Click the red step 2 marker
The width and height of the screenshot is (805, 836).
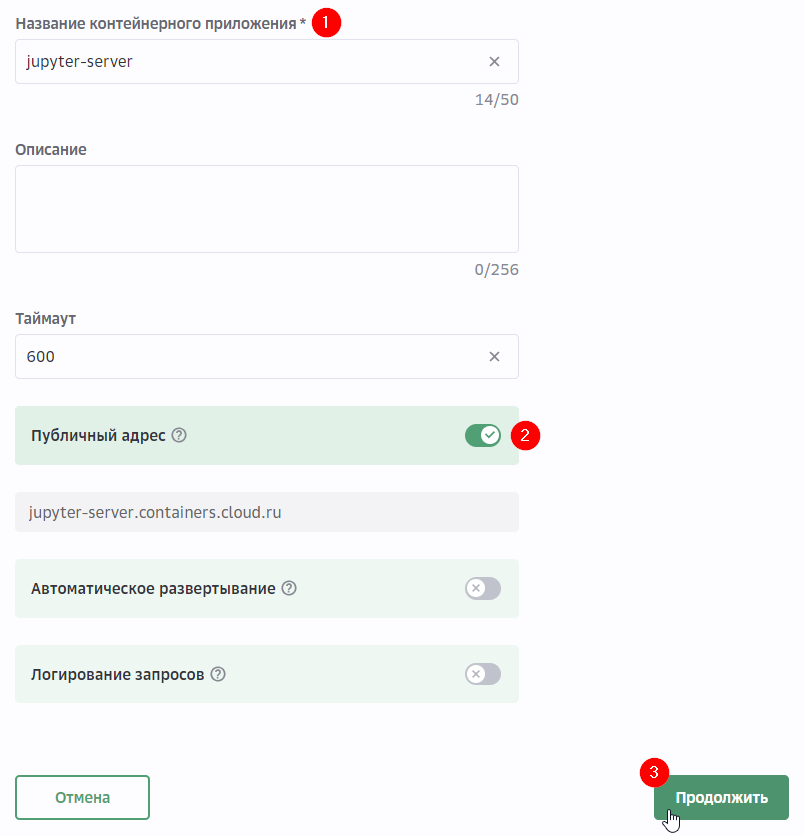pyautogui.click(x=525, y=436)
